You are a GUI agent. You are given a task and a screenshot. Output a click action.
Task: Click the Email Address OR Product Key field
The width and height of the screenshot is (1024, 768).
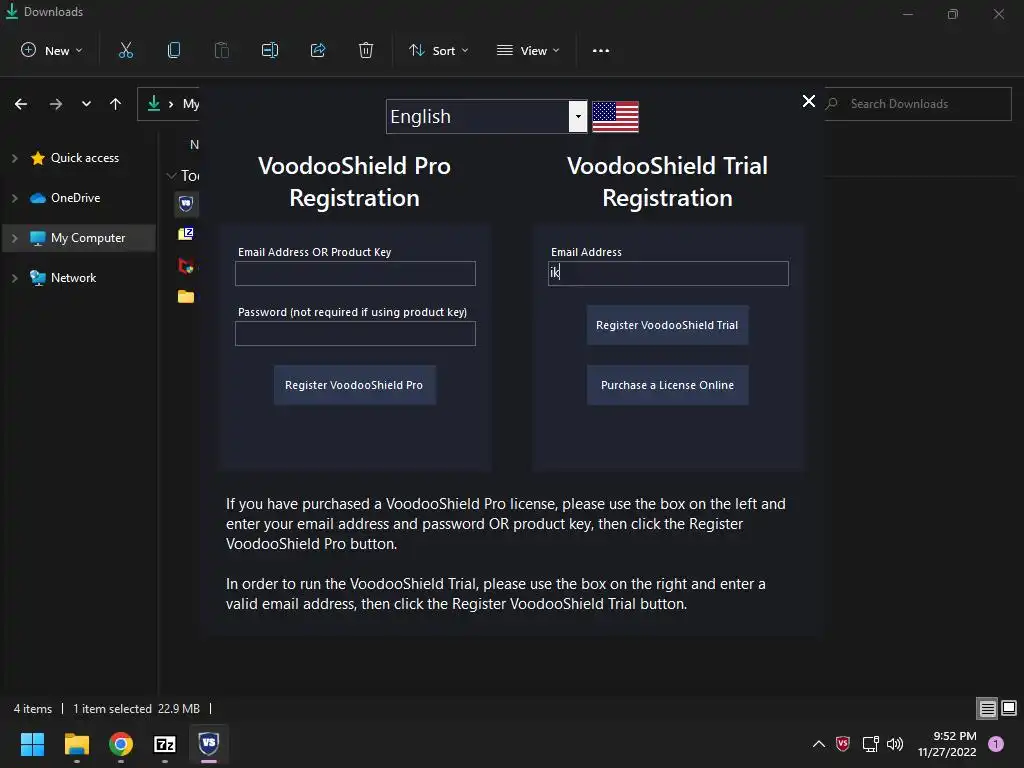[x=355, y=274]
